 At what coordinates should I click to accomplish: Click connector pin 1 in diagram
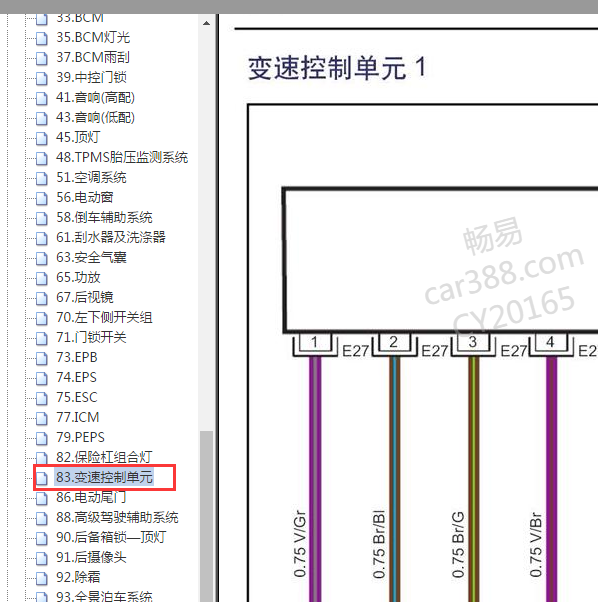tap(314, 342)
